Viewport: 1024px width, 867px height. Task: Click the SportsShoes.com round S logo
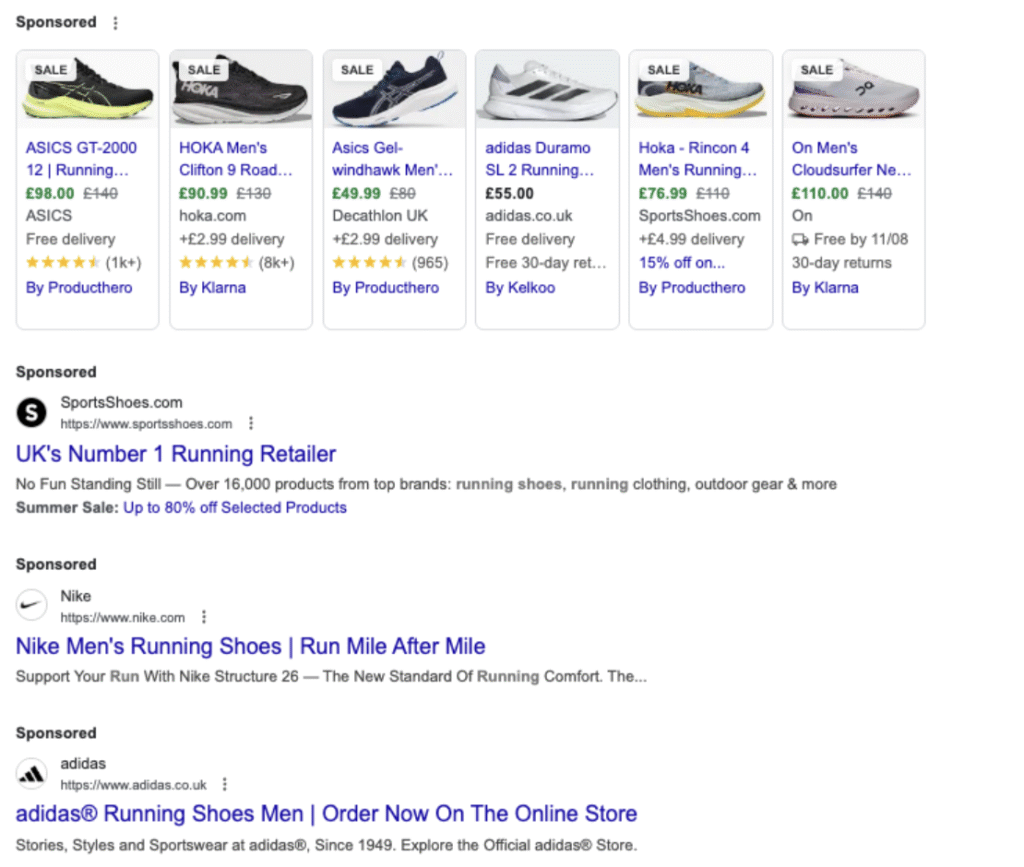31,413
